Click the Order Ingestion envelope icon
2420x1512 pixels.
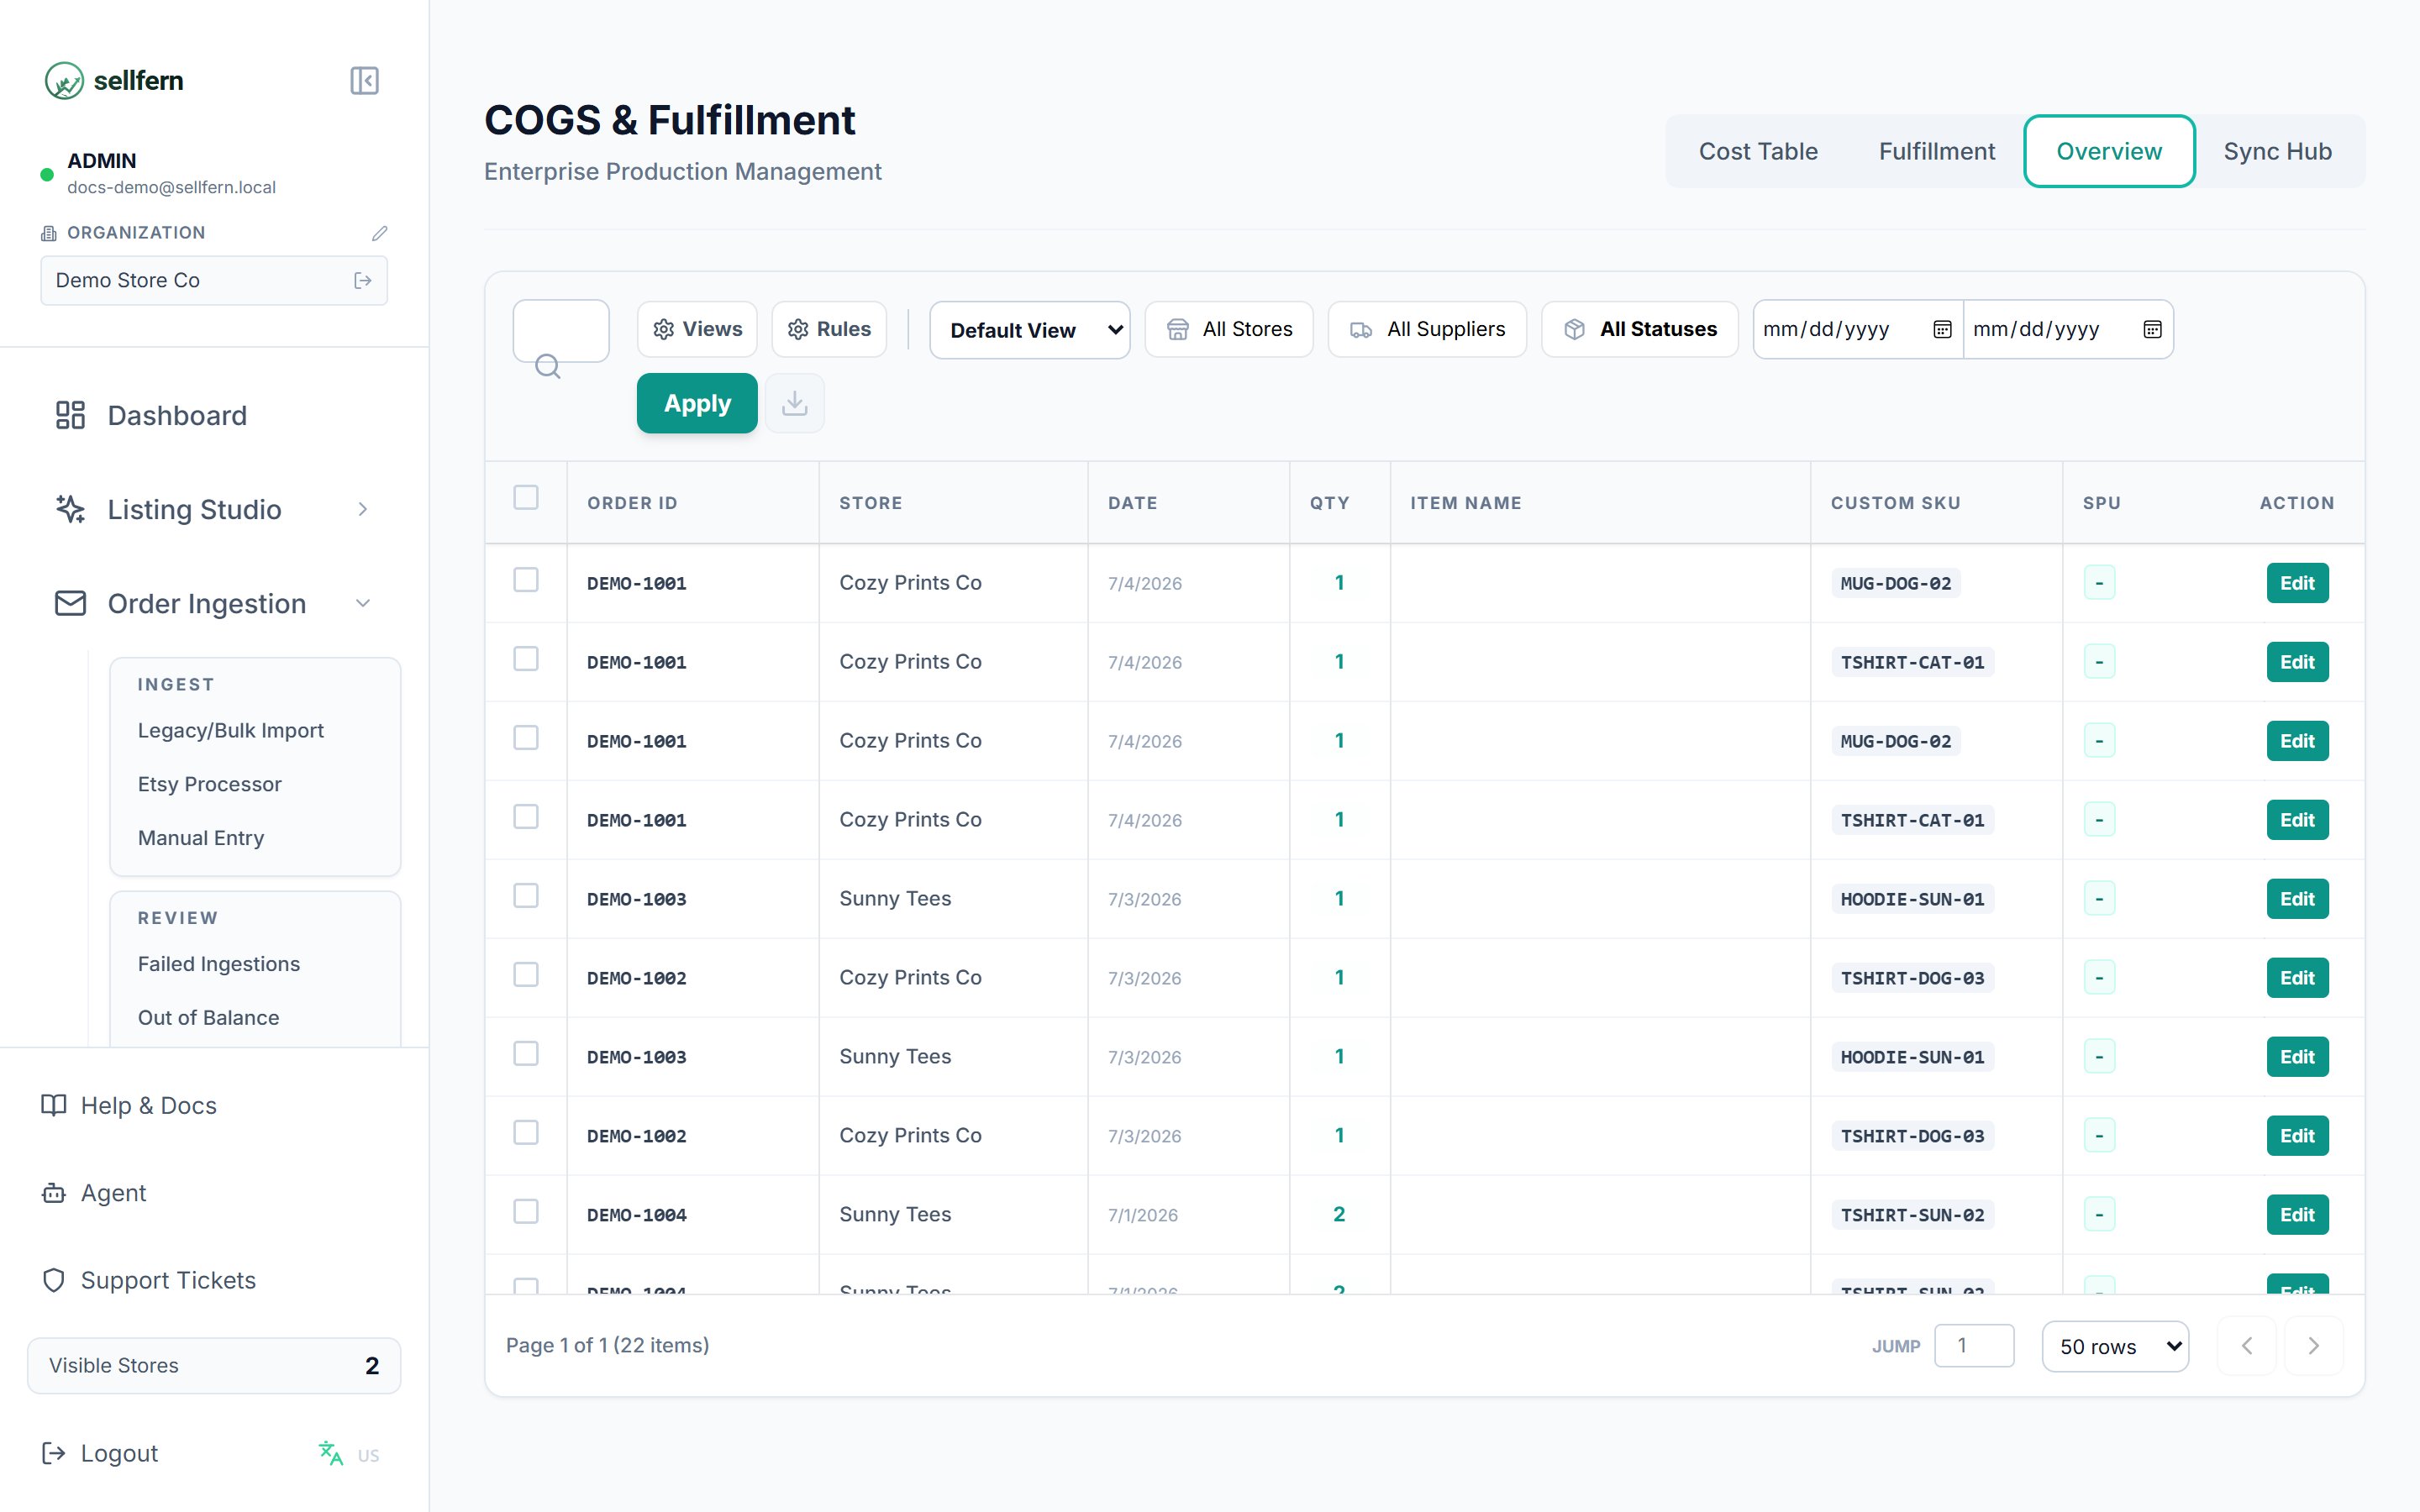click(70, 603)
